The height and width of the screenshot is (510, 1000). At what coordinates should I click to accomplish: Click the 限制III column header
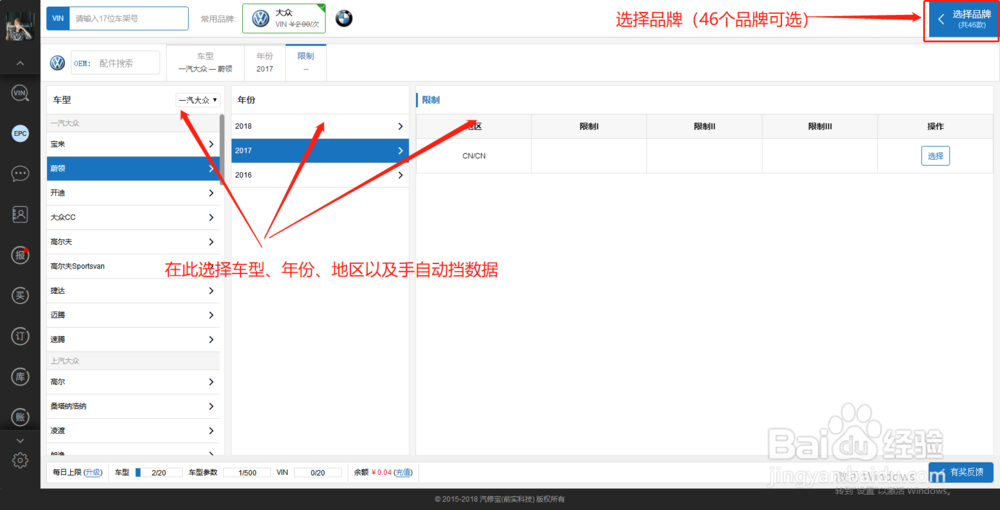[820, 126]
